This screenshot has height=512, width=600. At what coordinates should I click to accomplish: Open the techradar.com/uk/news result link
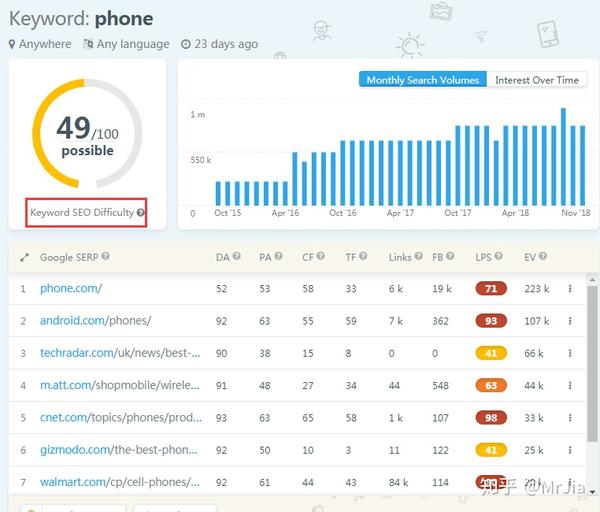coord(120,353)
